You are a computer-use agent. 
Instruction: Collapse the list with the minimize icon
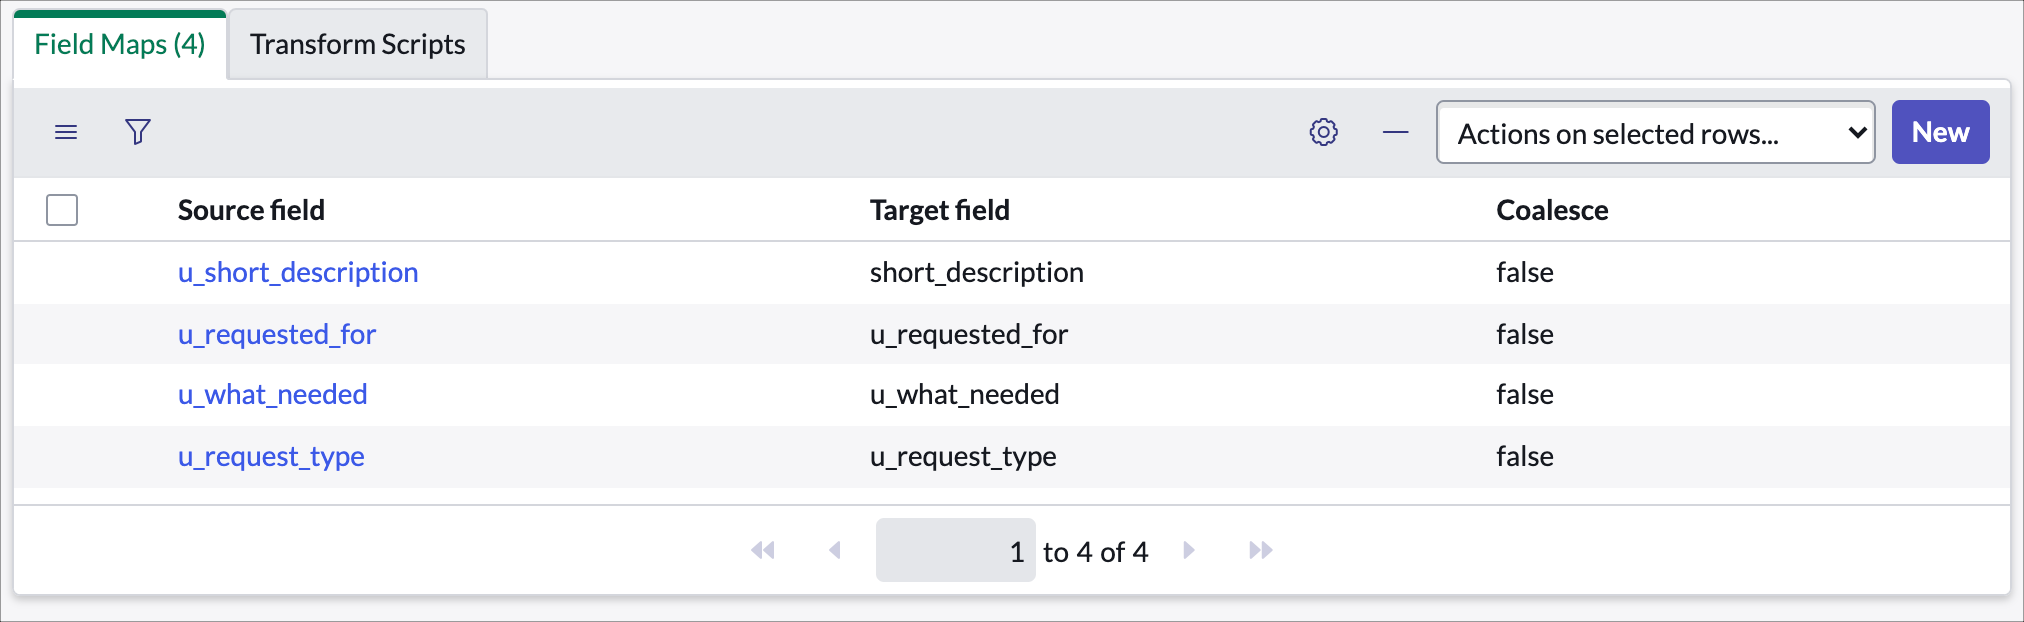tap(1394, 131)
